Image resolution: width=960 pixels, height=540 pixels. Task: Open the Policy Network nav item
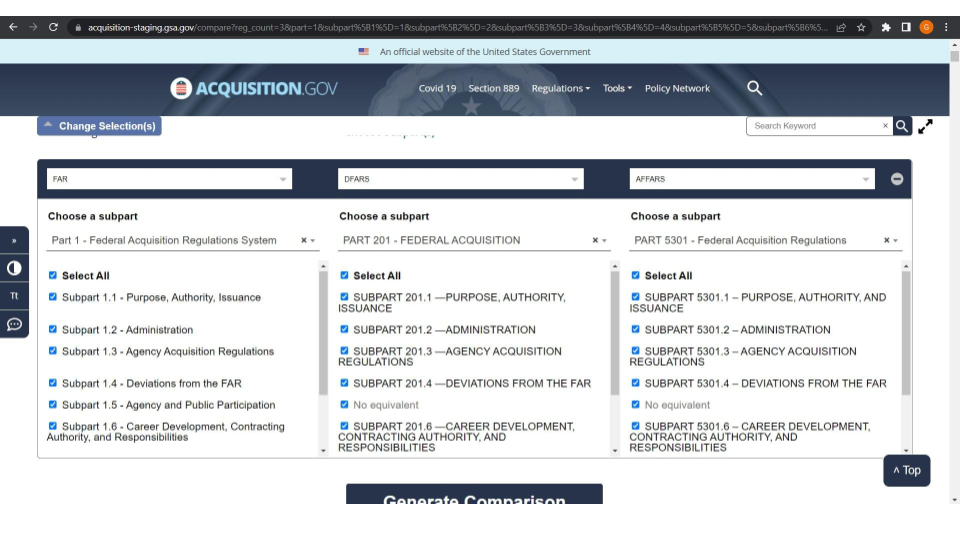pos(677,88)
